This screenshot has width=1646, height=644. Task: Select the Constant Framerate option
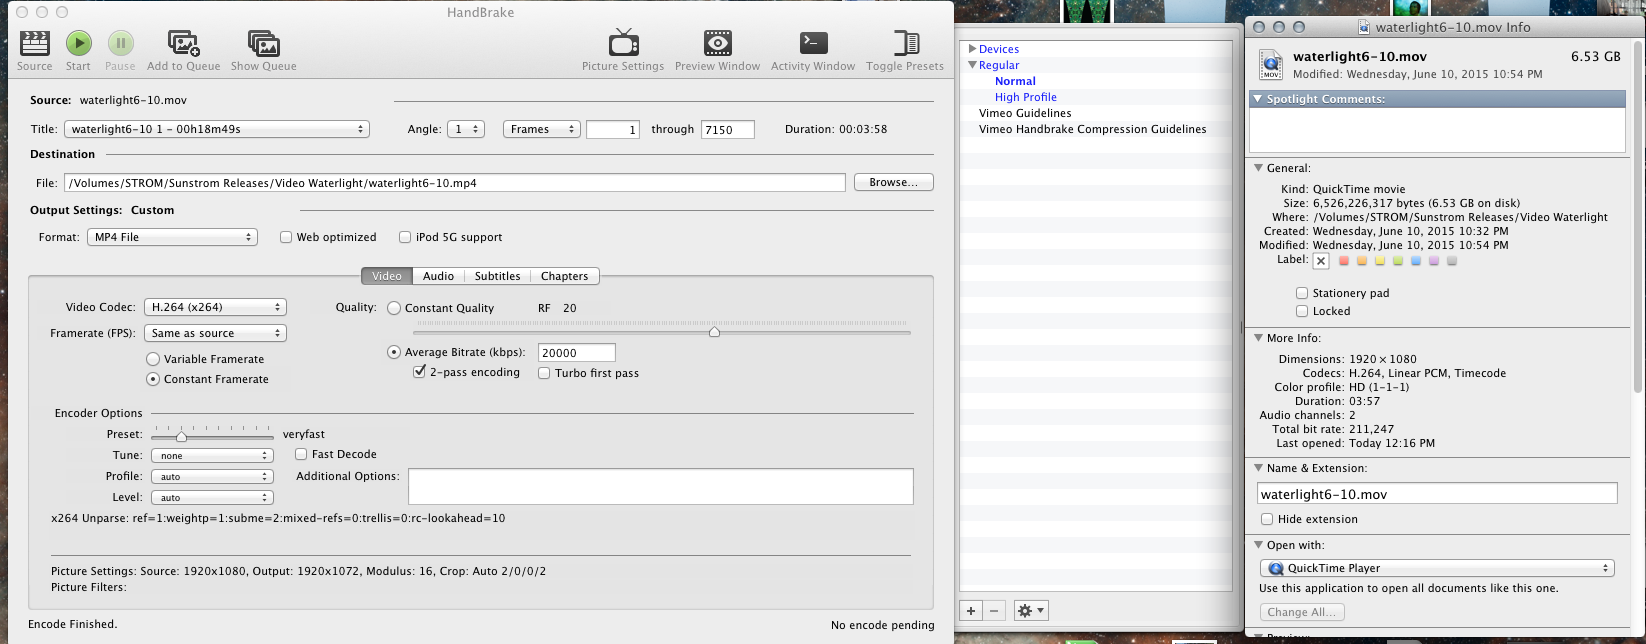coord(153,379)
